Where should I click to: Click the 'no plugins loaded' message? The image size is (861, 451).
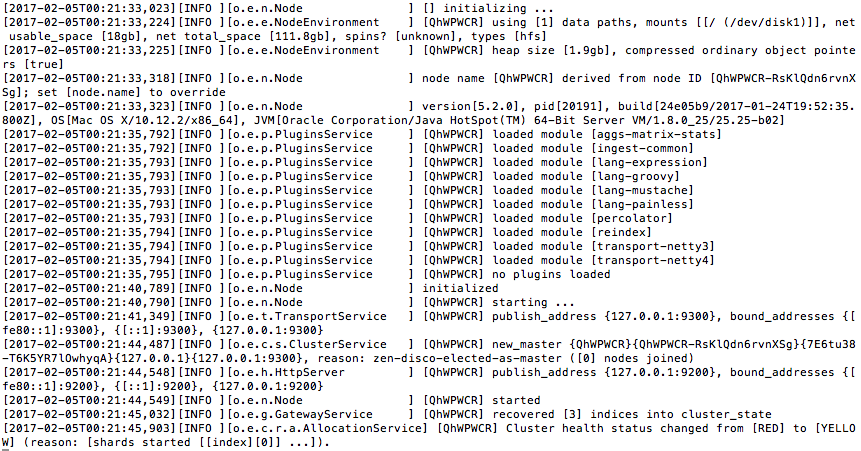pos(551,275)
